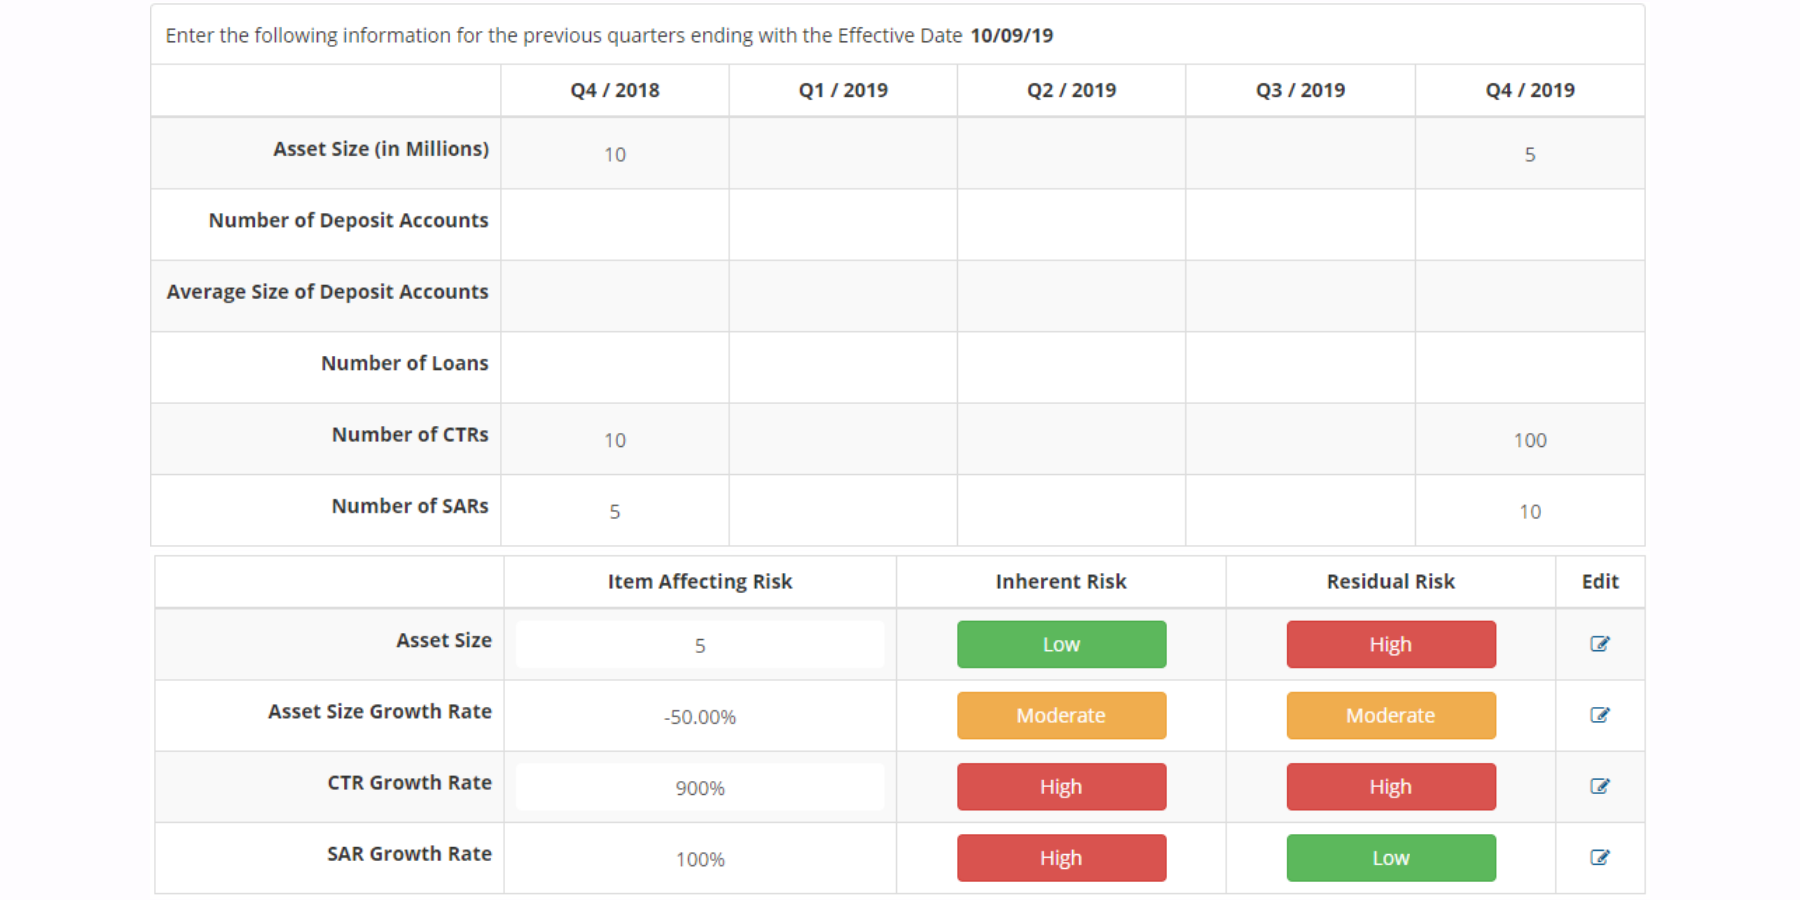Select Number of Deposit Accounts Q2 / 2019 cell
This screenshot has width=1800, height=900.
[1071, 225]
